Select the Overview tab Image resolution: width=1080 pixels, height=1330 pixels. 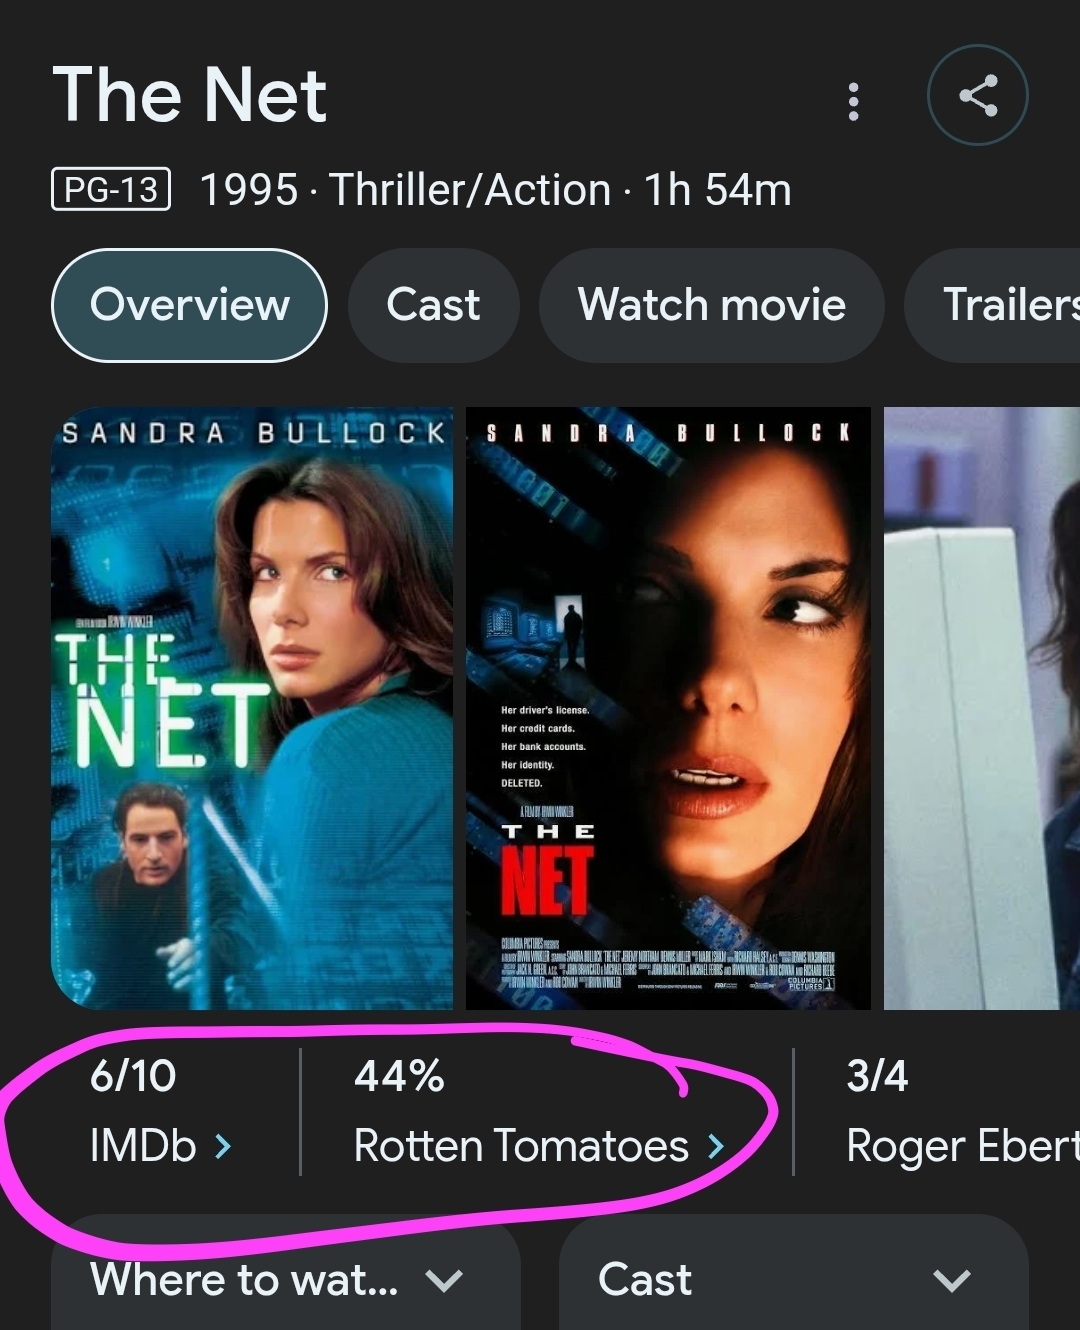(x=189, y=305)
